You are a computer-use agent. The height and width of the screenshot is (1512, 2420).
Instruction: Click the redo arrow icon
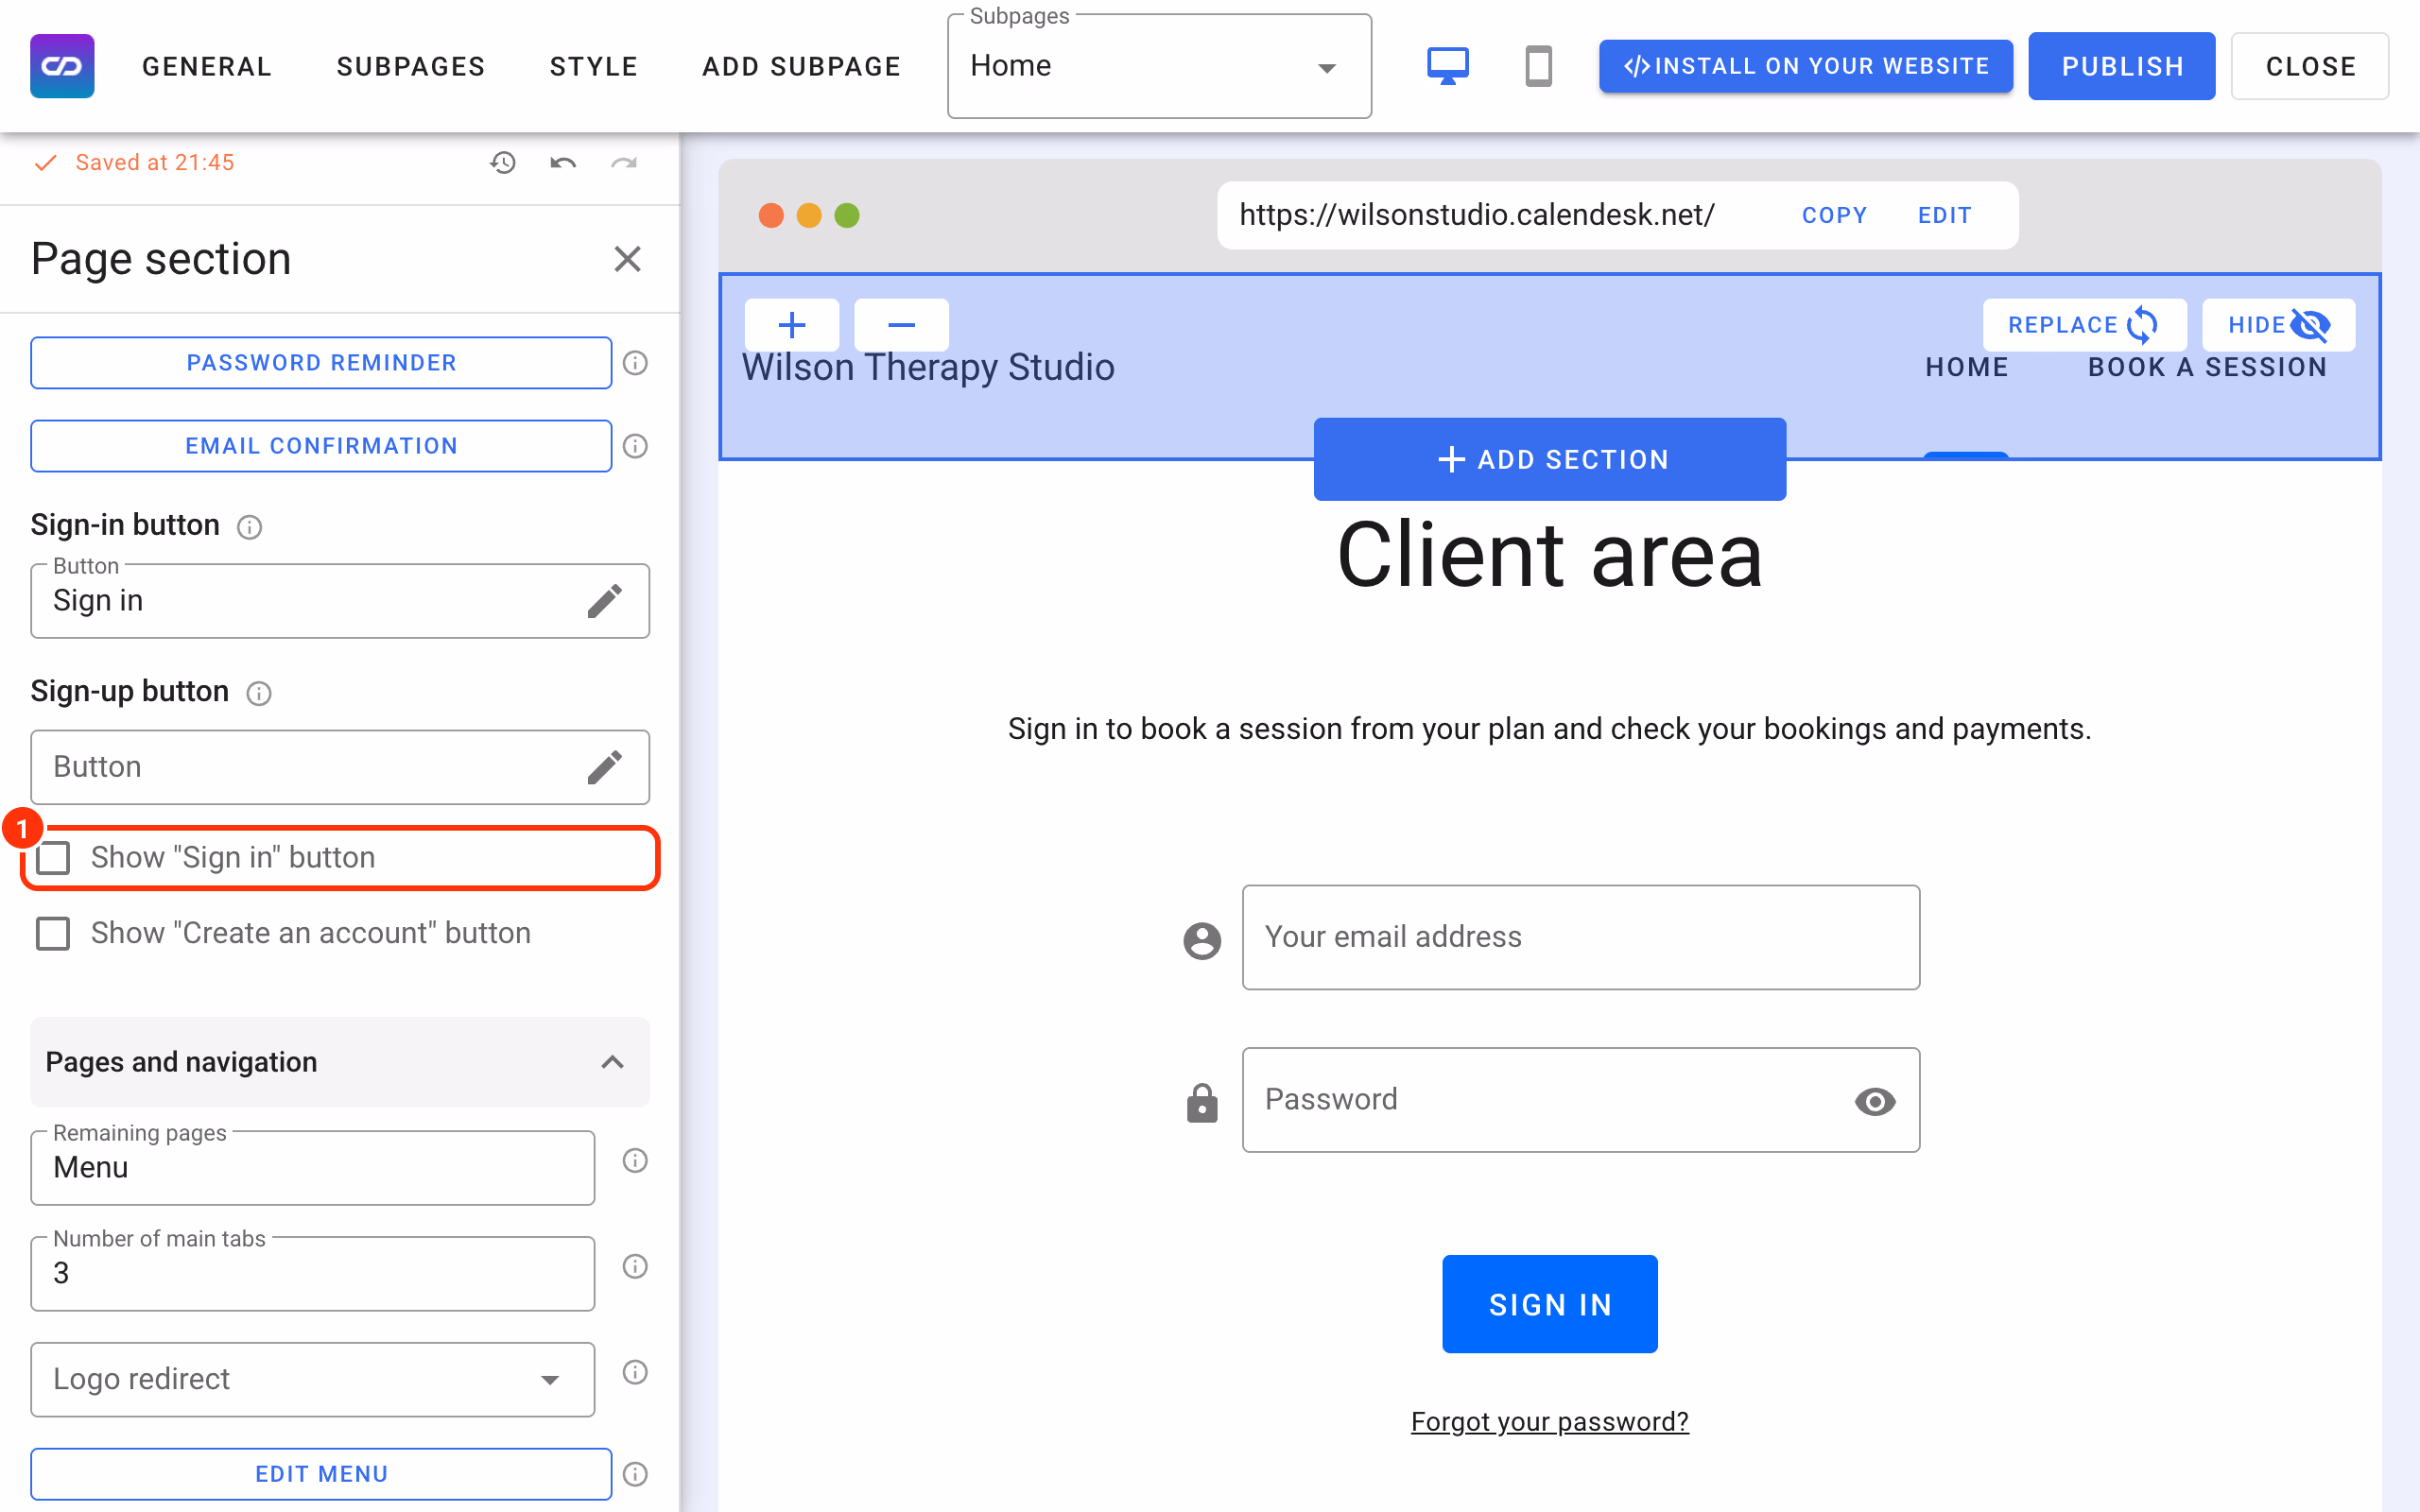[624, 162]
